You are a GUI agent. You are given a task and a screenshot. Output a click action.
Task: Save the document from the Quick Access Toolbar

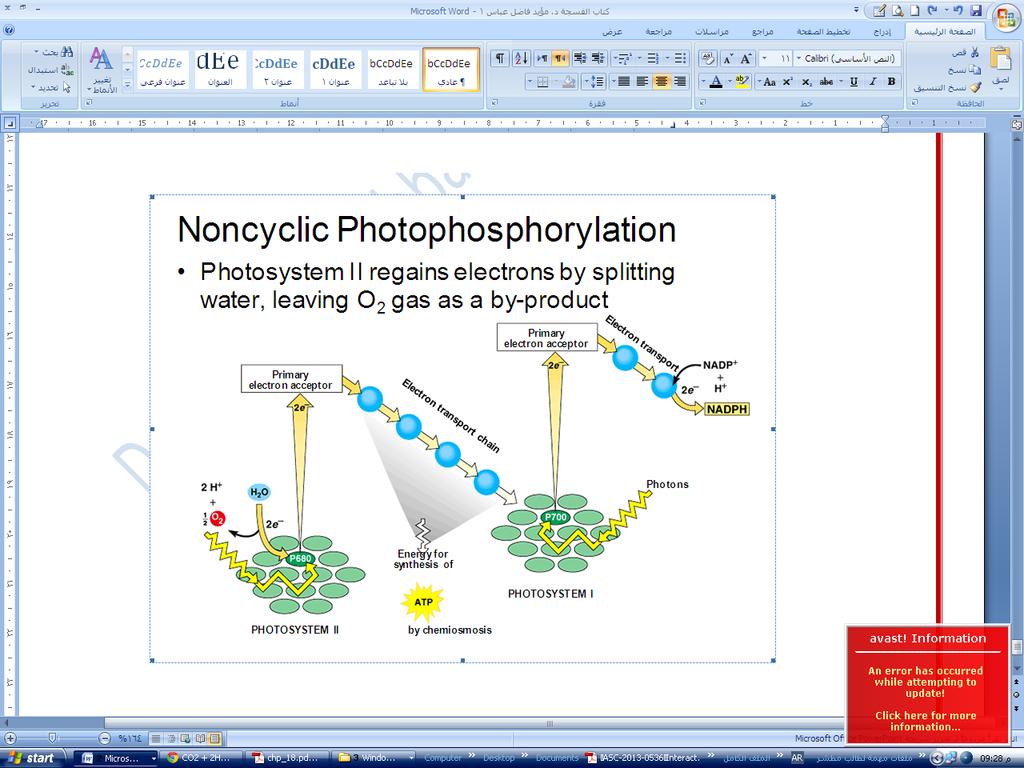click(976, 10)
